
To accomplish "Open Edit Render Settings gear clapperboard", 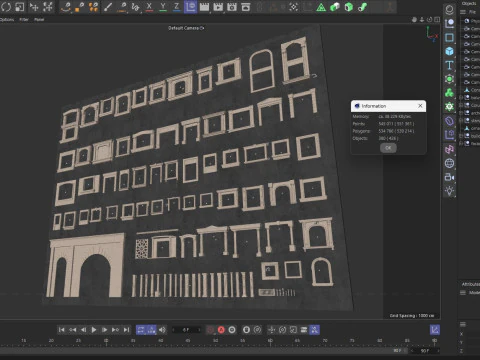I will [x=232, y=7].
